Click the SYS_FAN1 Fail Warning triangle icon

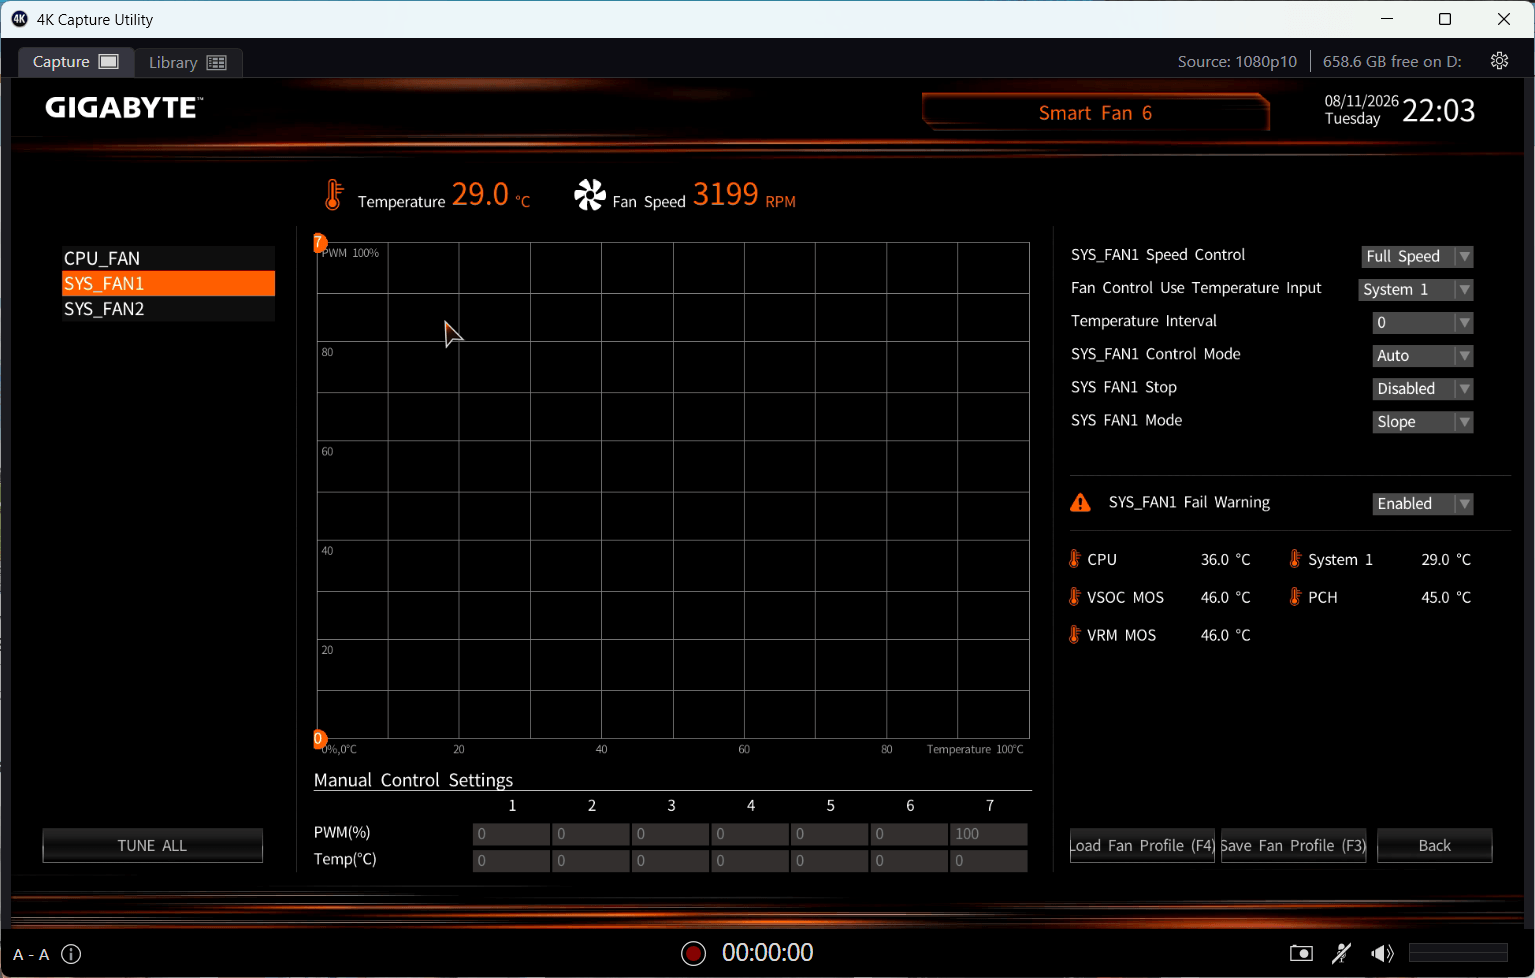tap(1081, 502)
